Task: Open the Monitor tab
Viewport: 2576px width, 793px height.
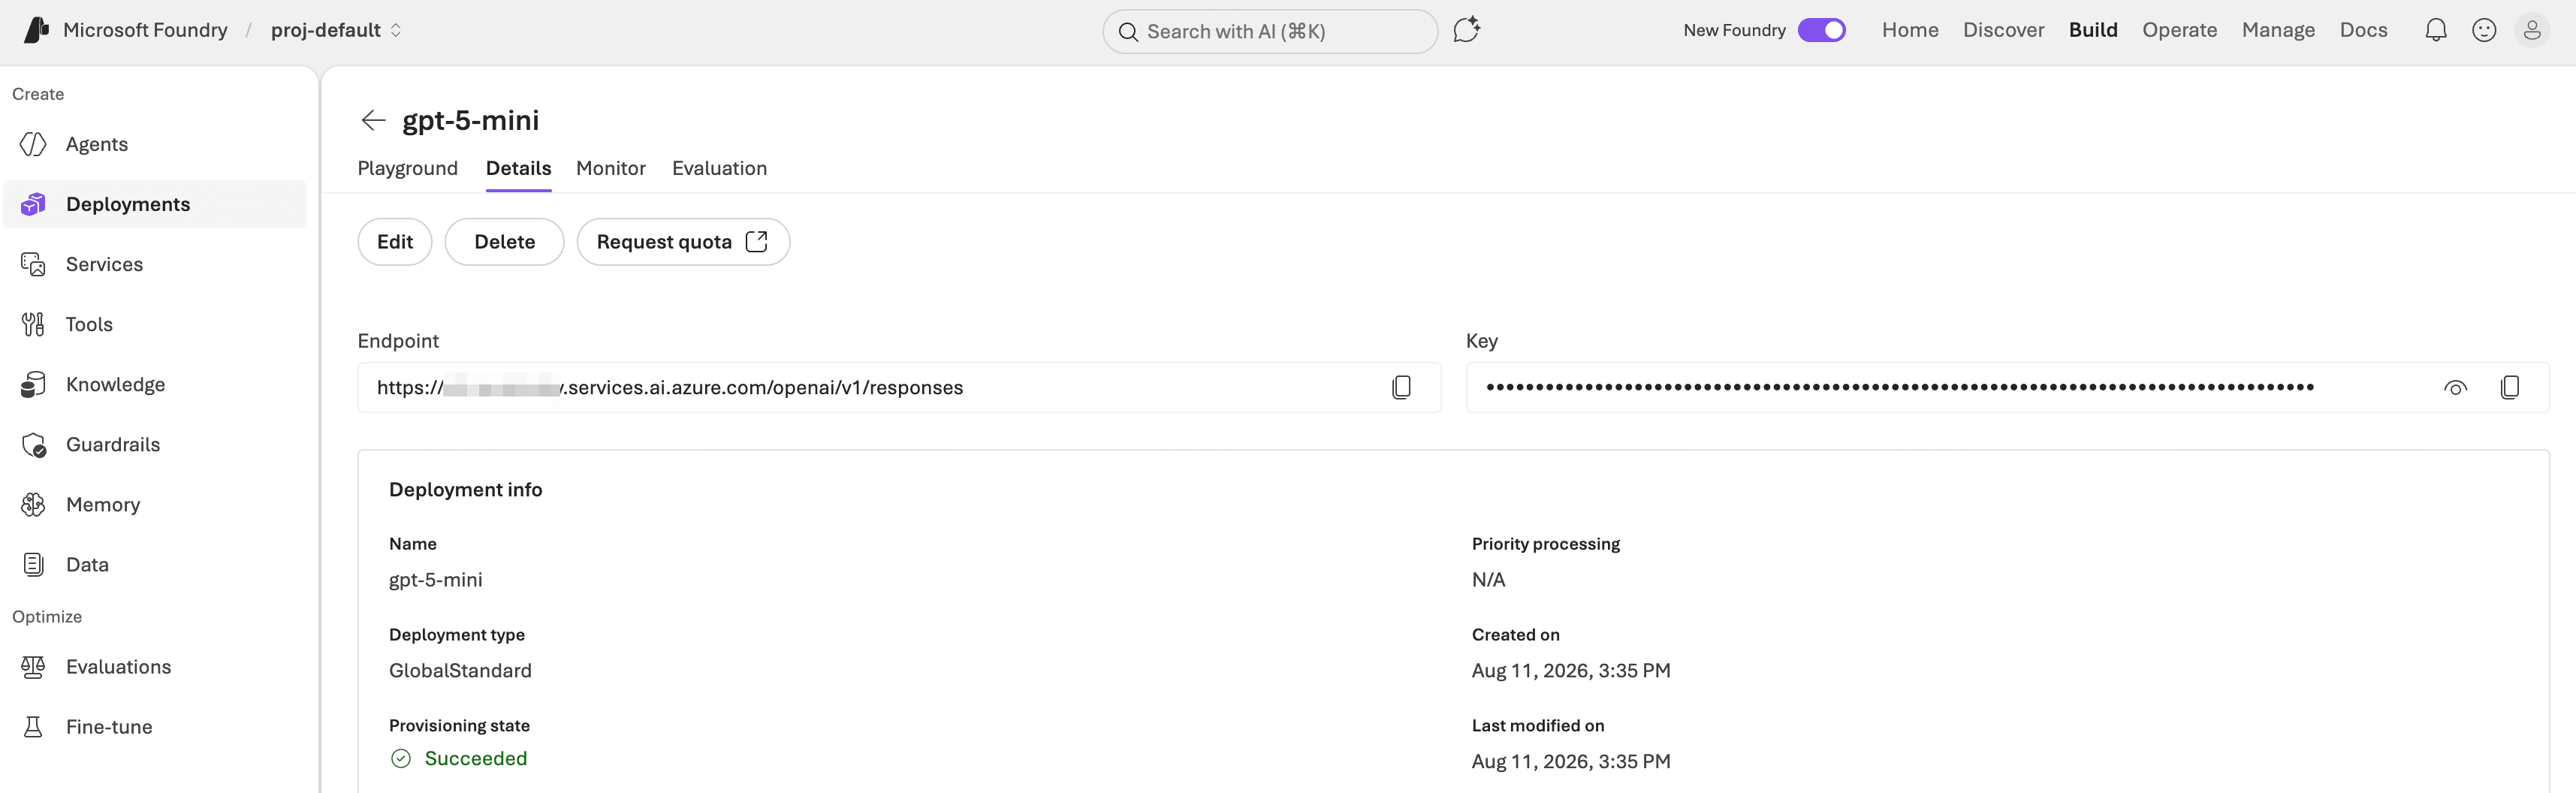Action: (611, 168)
